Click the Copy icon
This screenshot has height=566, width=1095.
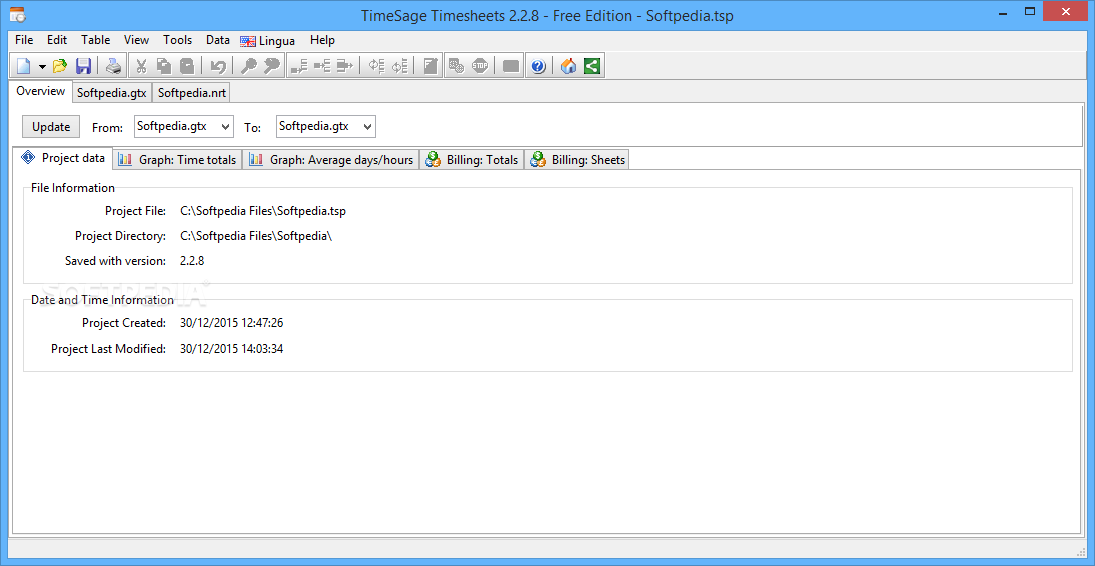tap(164, 66)
